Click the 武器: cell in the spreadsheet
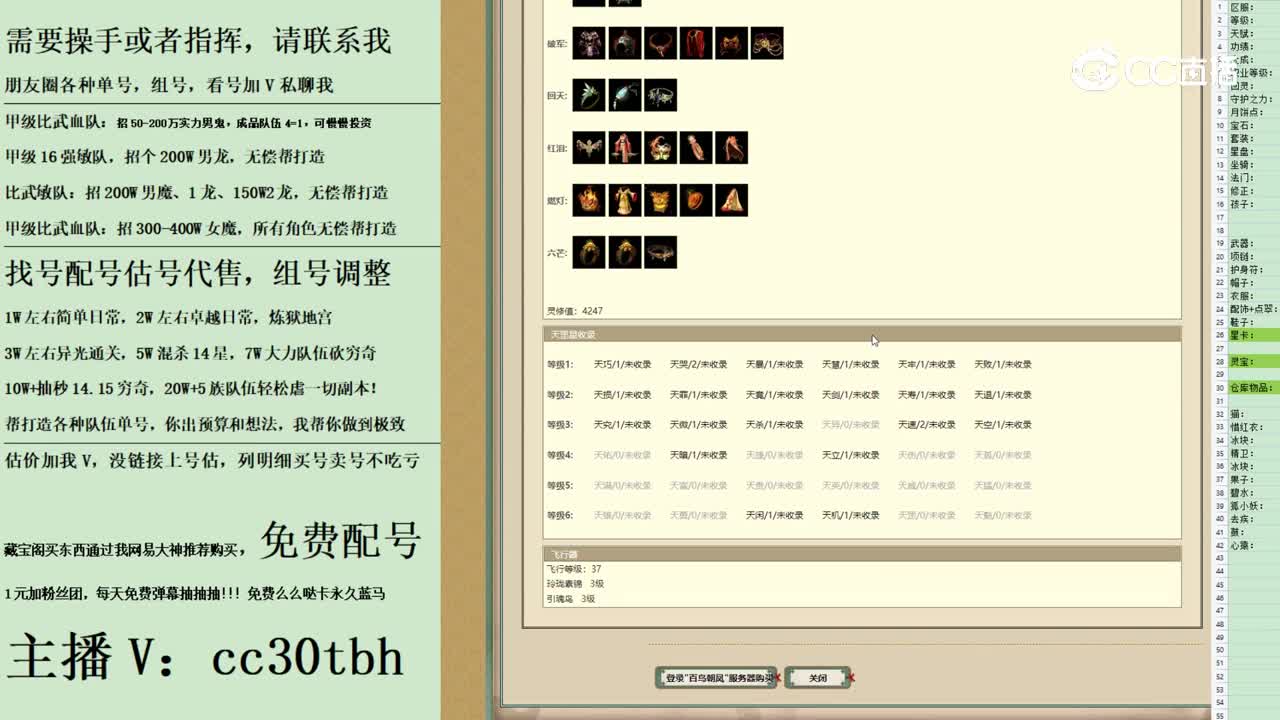This screenshot has width=1280, height=720. [x=1253, y=243]
